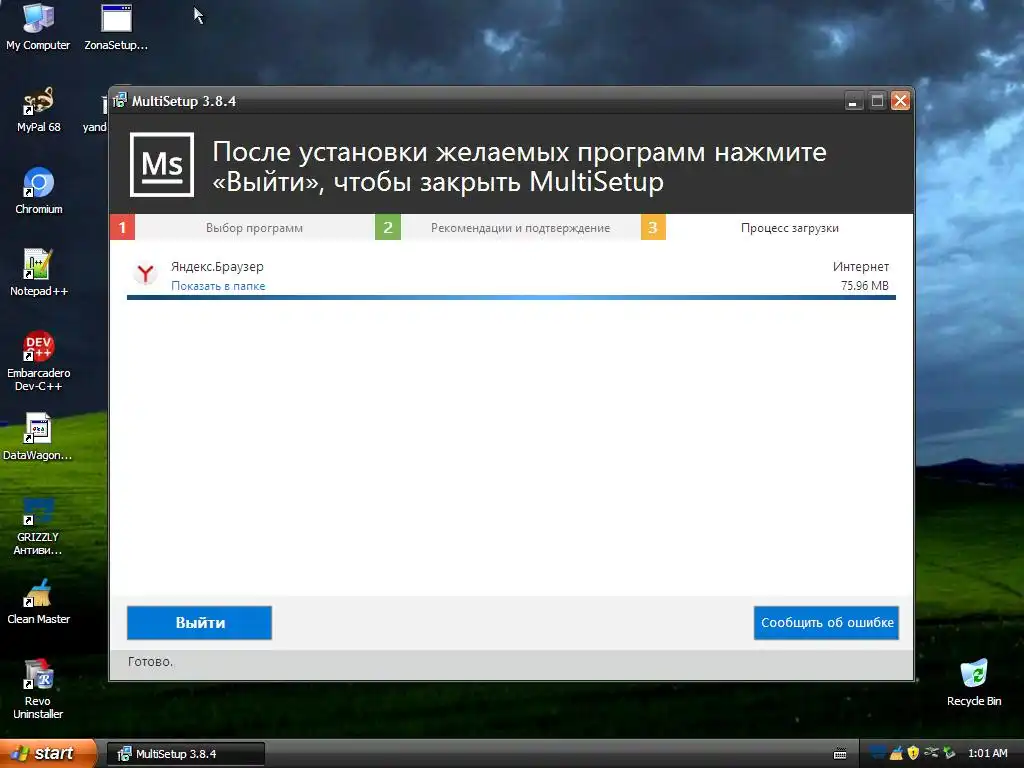Viewport: 1024px width, 768px height.
Task: Select the ZonaSetup desktop icon
Action: (116, 27)
